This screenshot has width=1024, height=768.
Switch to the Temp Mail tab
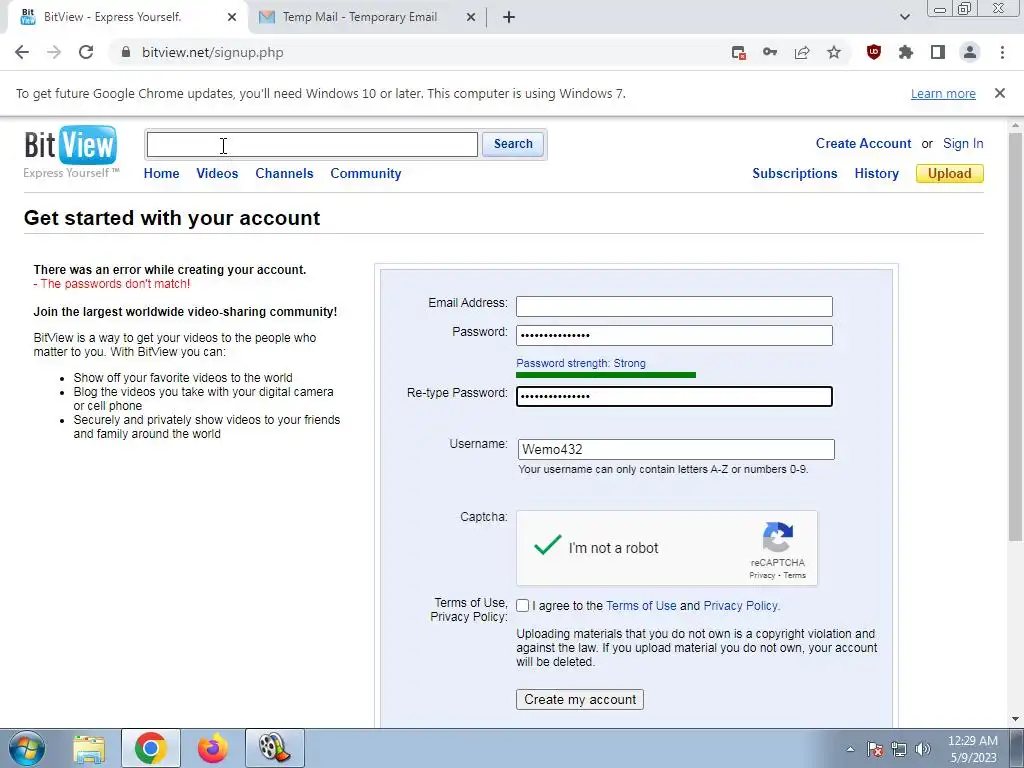(x=368, y=17)
